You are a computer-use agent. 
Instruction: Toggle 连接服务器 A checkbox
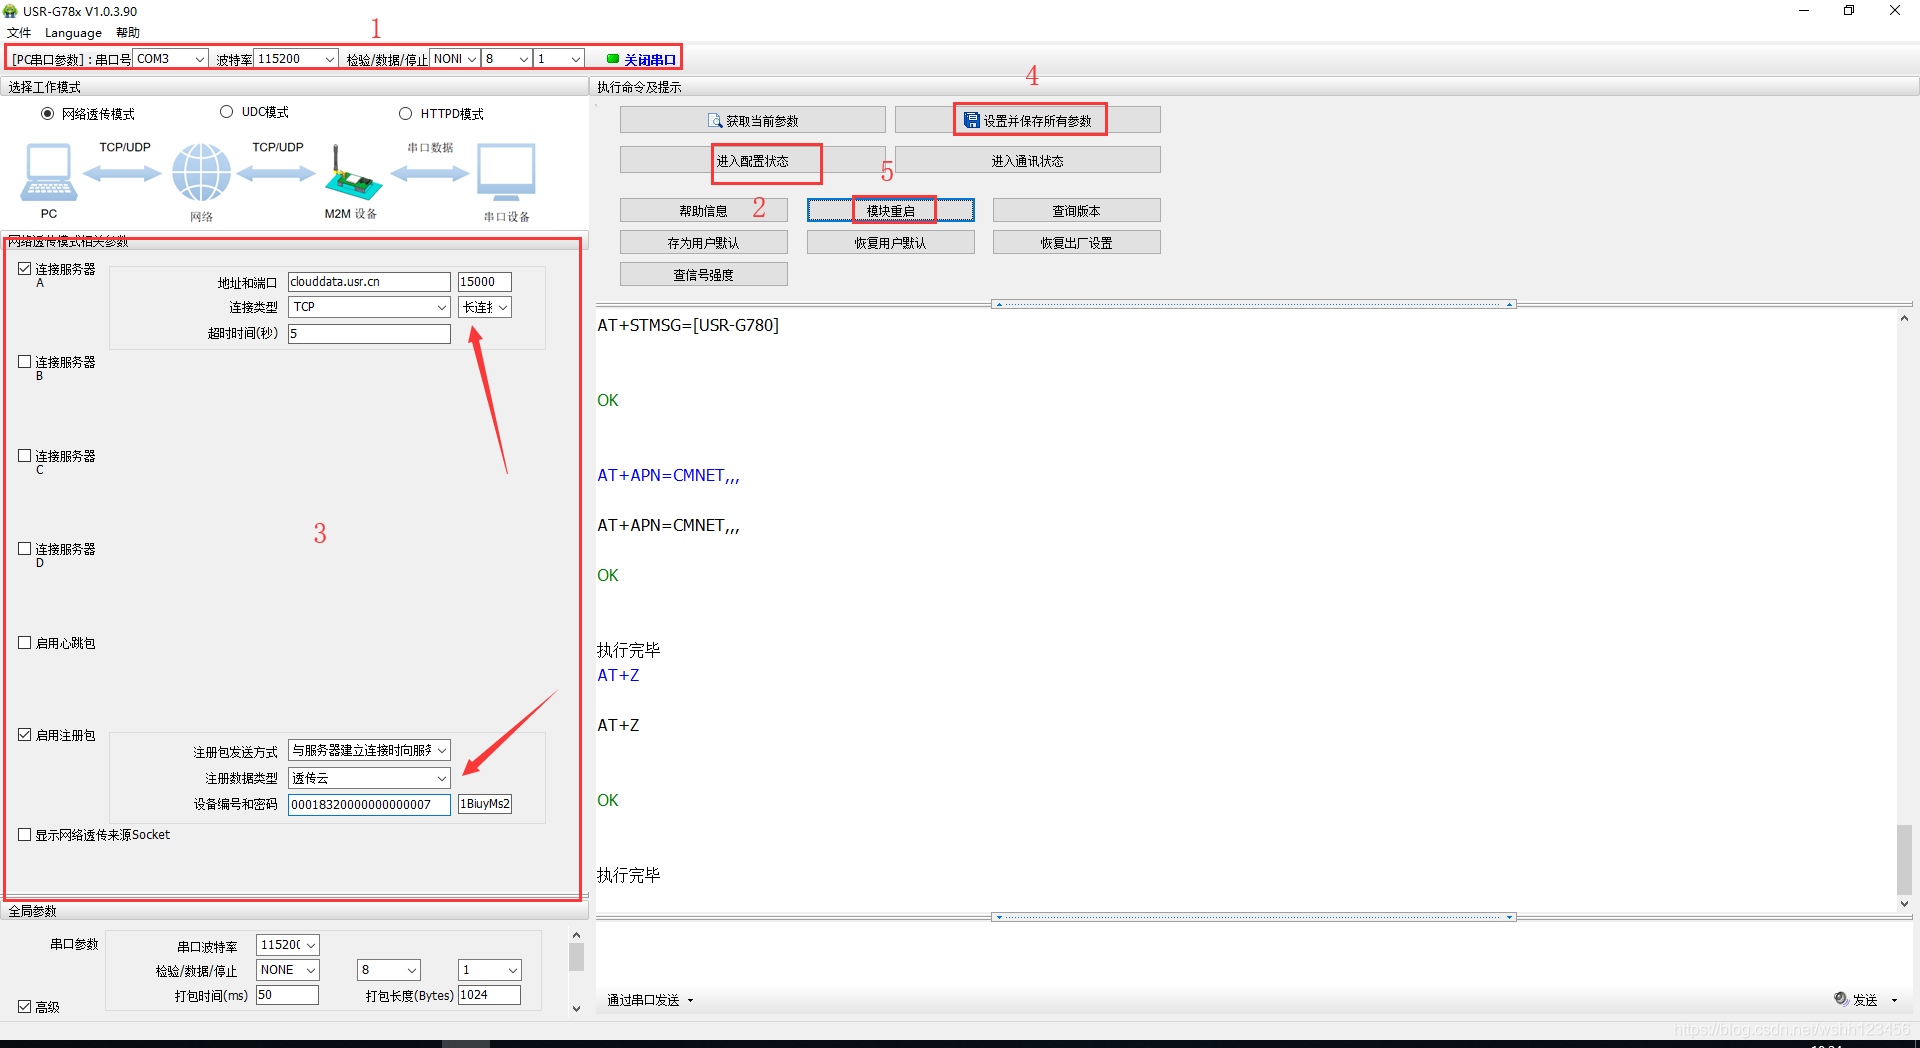coord(25,269)
